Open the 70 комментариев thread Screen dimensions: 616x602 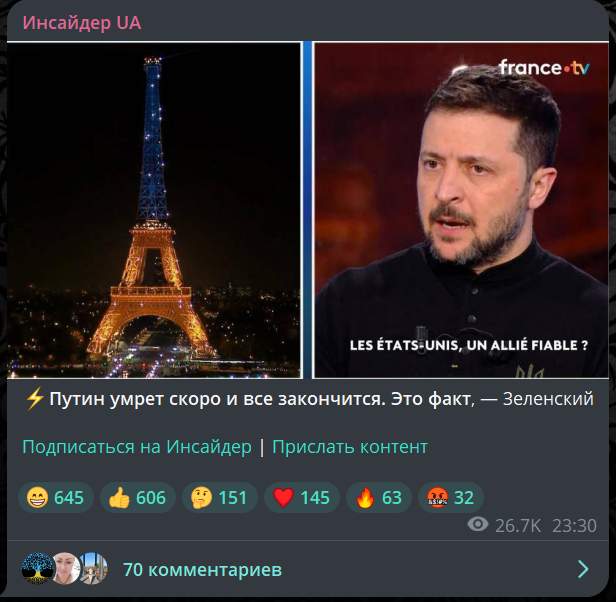coord(202,569)
